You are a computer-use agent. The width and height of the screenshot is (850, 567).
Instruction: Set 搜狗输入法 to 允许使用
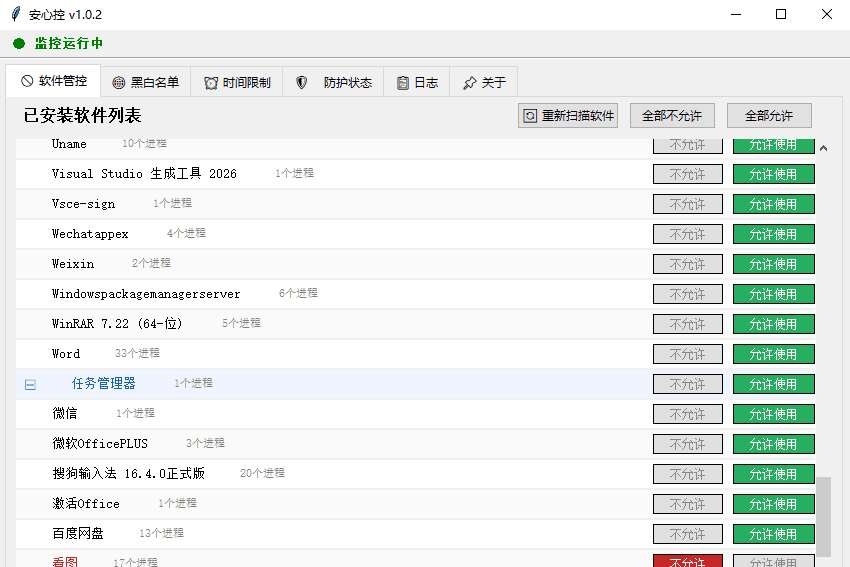[773, 474]
